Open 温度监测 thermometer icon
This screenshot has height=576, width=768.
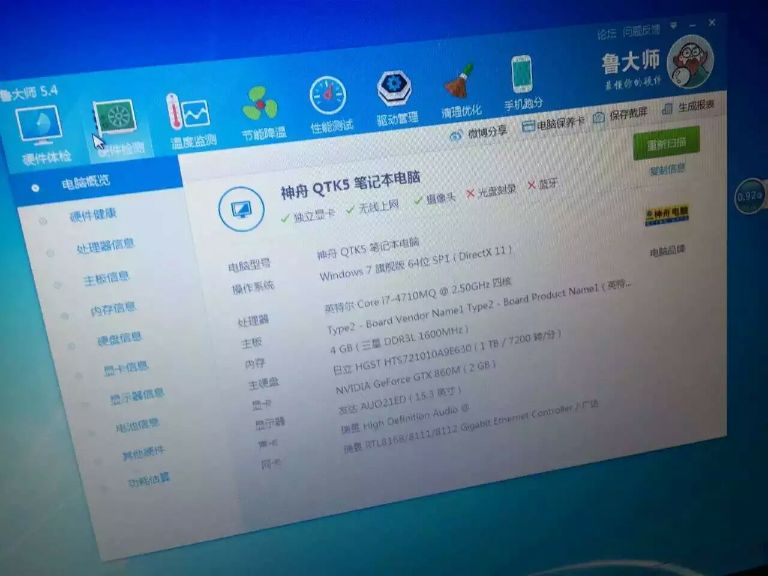click(x=188, y=112)
